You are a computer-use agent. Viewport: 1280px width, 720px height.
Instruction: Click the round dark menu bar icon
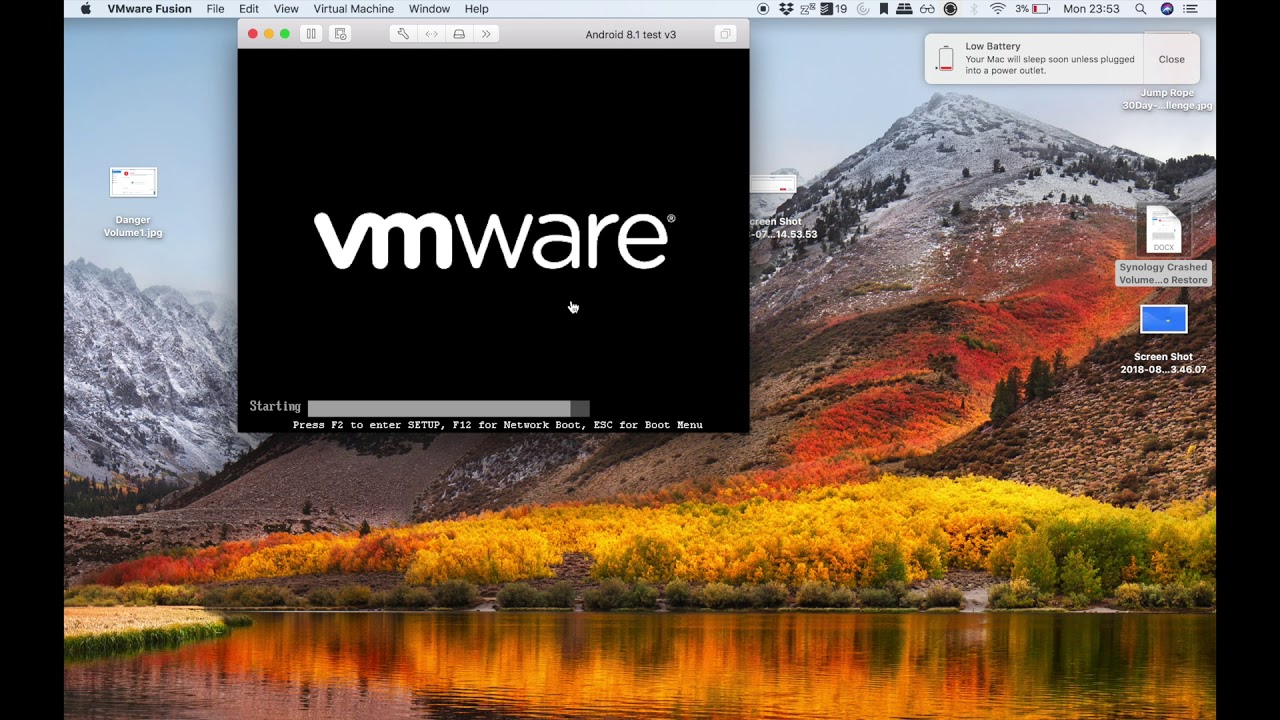[x=950, y=9]
